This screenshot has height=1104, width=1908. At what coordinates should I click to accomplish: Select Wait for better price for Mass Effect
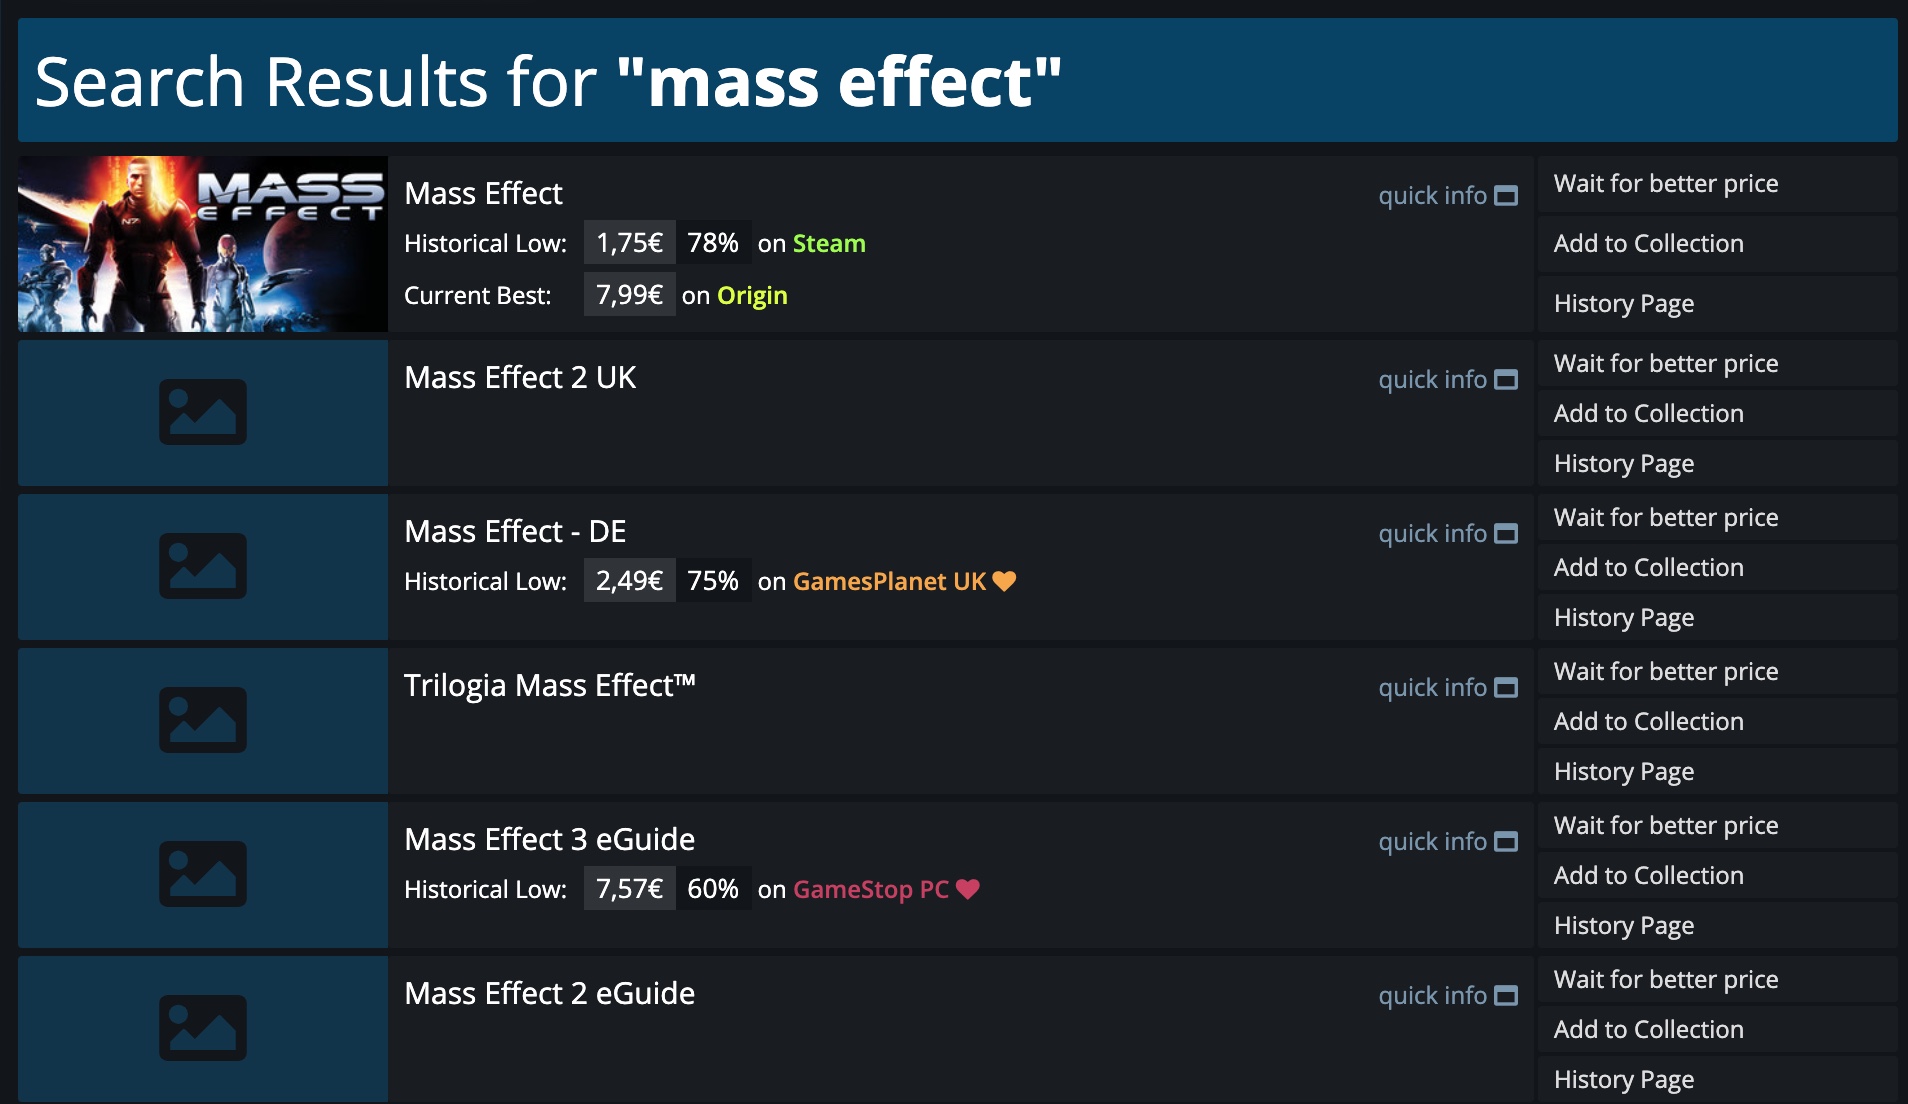pyautogui.click(x=1665, y=184)
